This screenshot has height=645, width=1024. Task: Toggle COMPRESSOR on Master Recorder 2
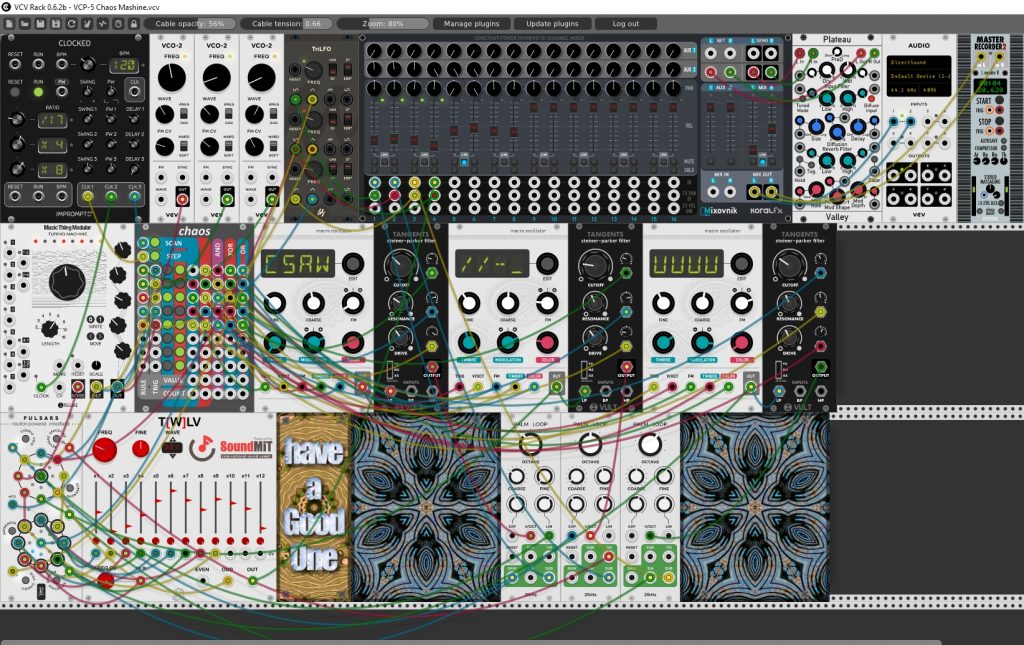coord(1002,148)
